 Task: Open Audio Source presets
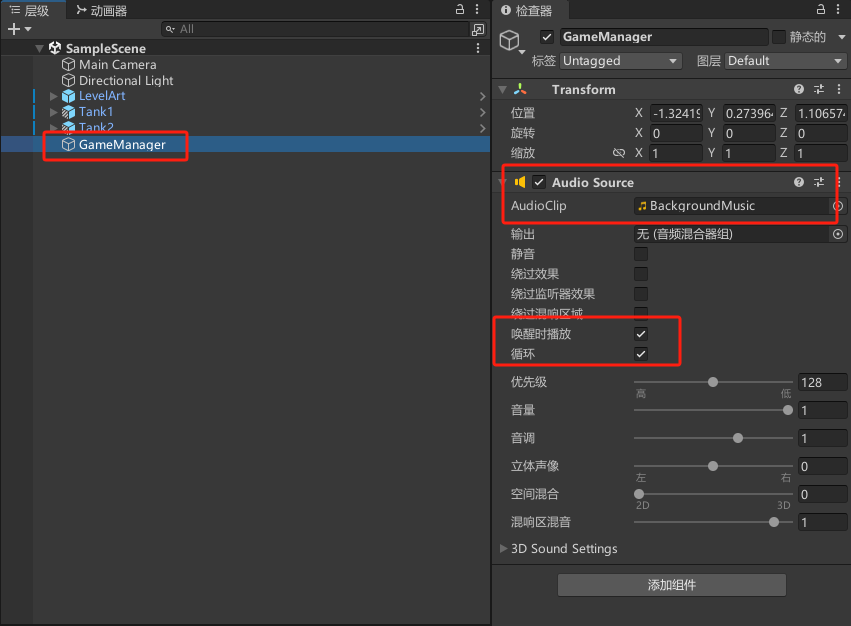(819, 182)
